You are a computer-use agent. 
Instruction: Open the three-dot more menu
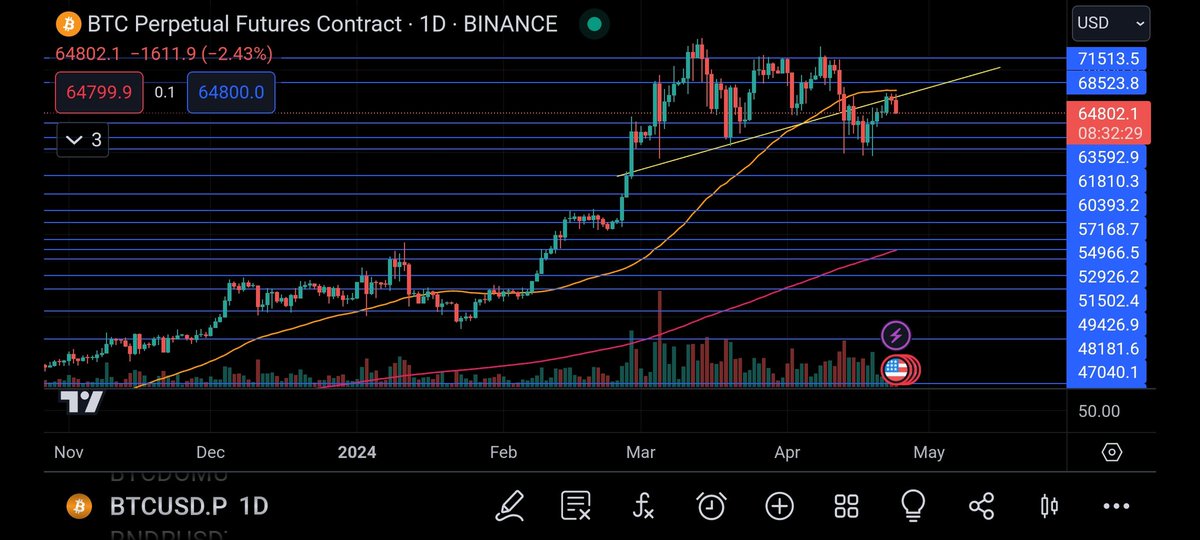1117,506
